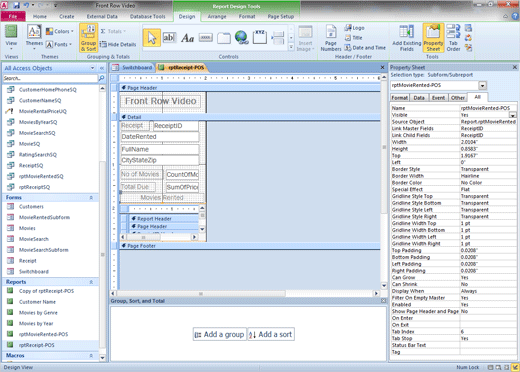Click Add a sort button
Screen dimensions: 520x372
click(271, 334)
